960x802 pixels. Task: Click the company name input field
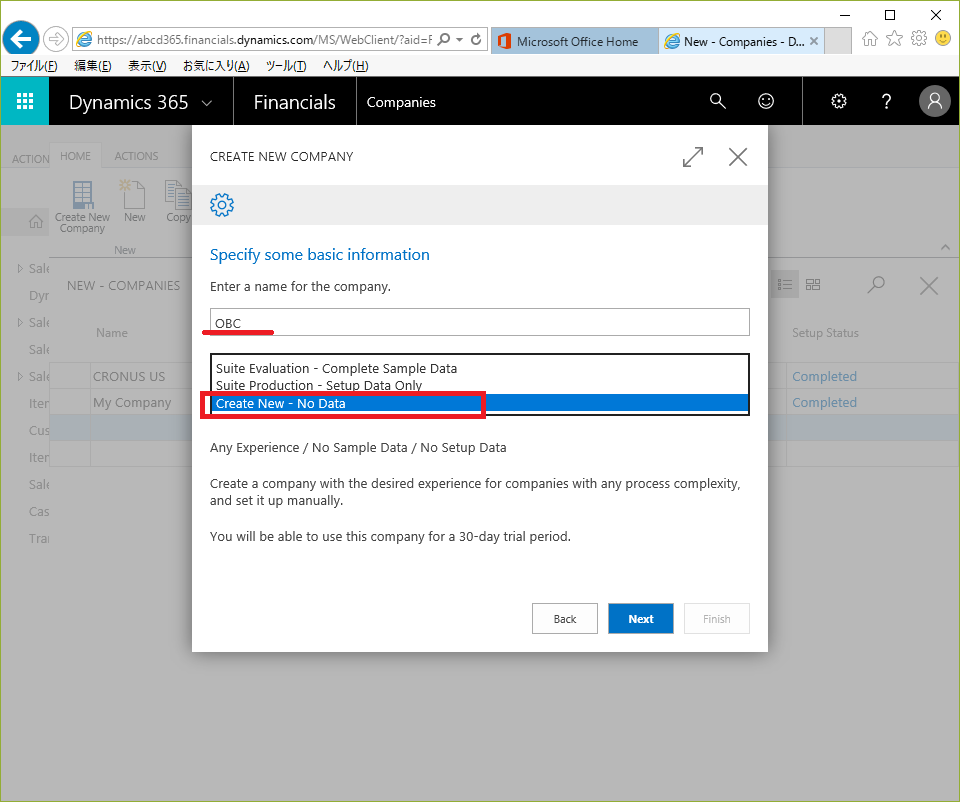pos(479,322)
